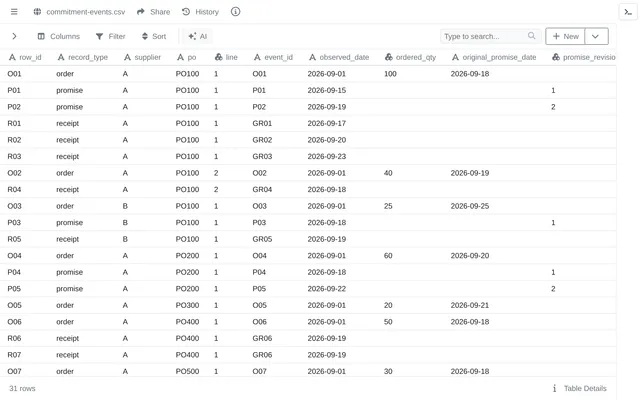
Task: Click the number type icon of ordered_qty column
Action: coord(389,57)
